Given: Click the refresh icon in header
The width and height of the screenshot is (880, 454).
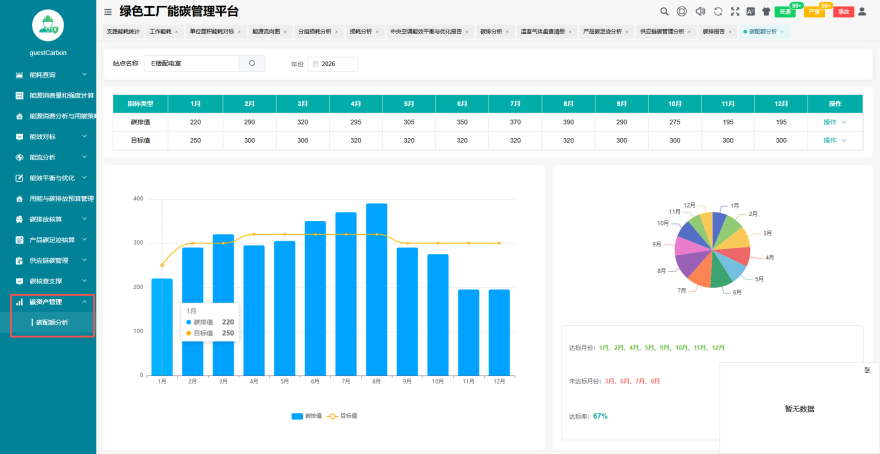Looking at the screenshot, I should (718, 11).
